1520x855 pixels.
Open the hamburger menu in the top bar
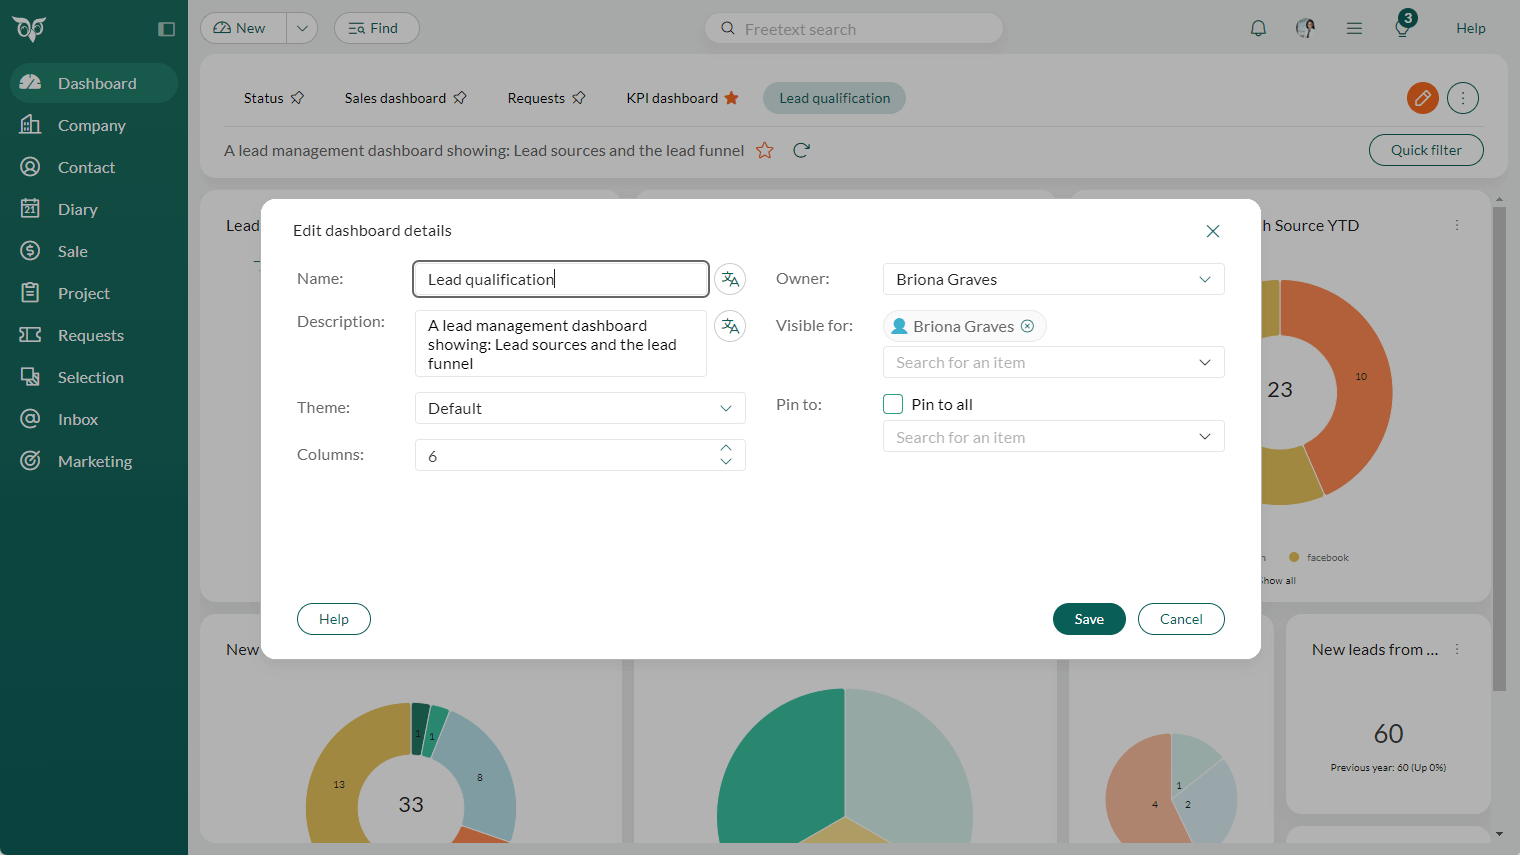click(1354, 28)
